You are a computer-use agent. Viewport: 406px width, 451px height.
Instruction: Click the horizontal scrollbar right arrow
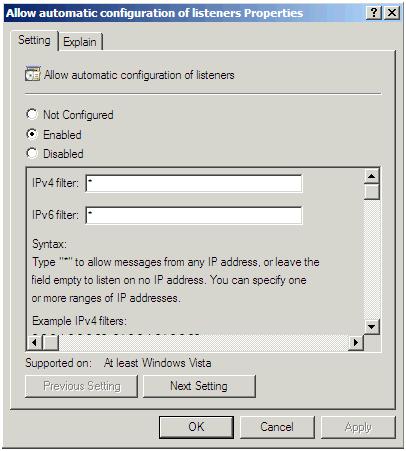point(356,342)
